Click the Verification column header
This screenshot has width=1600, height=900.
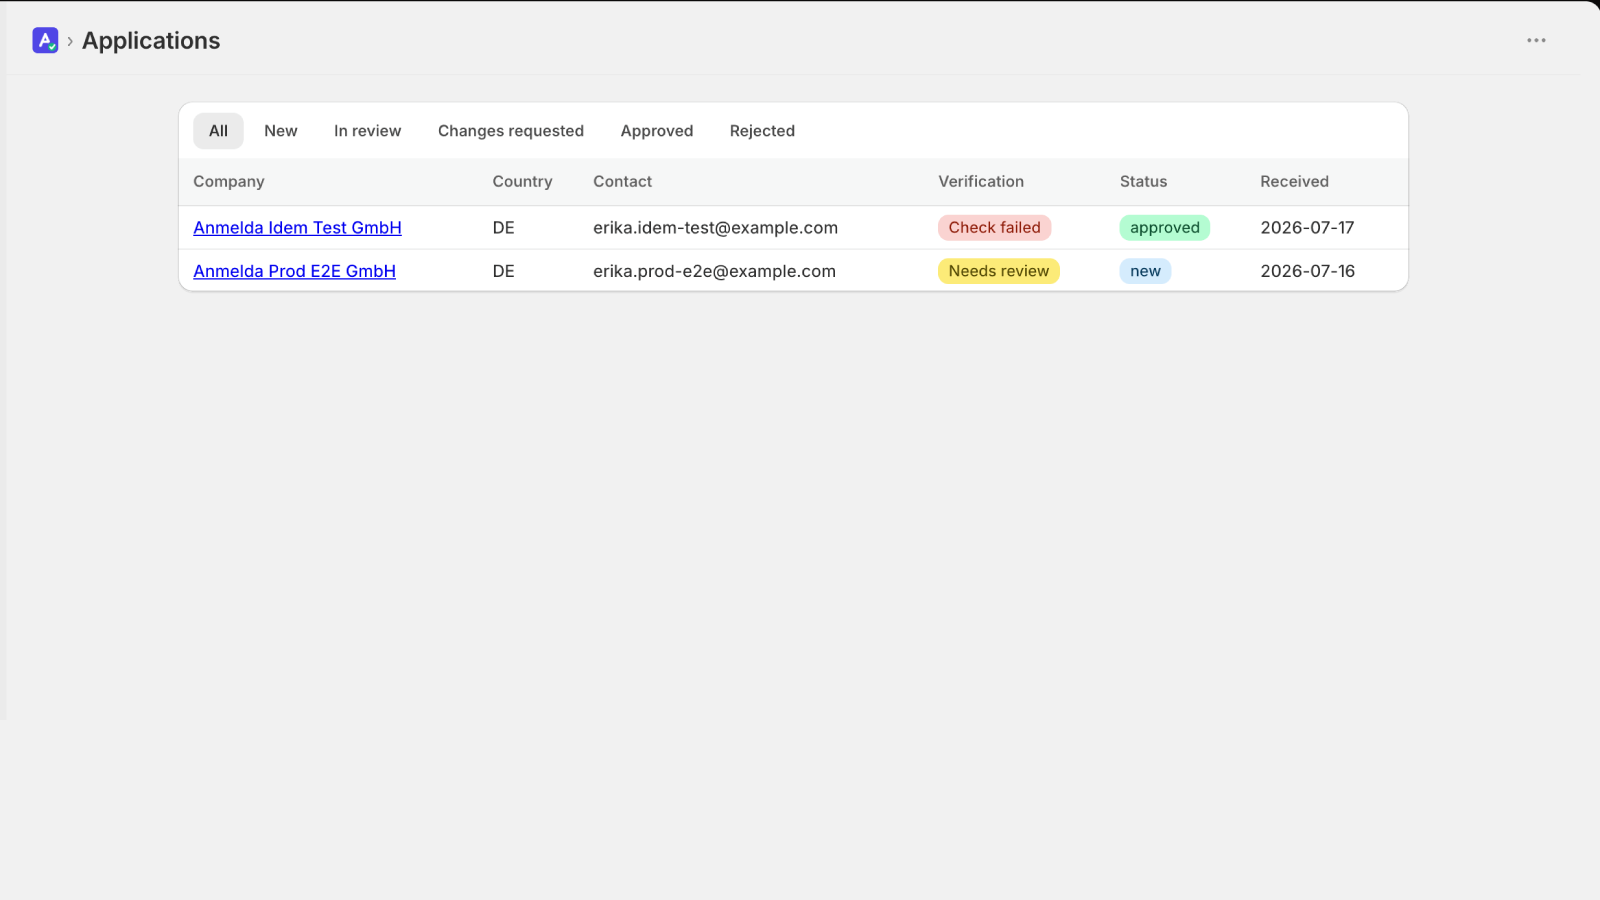pos(981,182)
